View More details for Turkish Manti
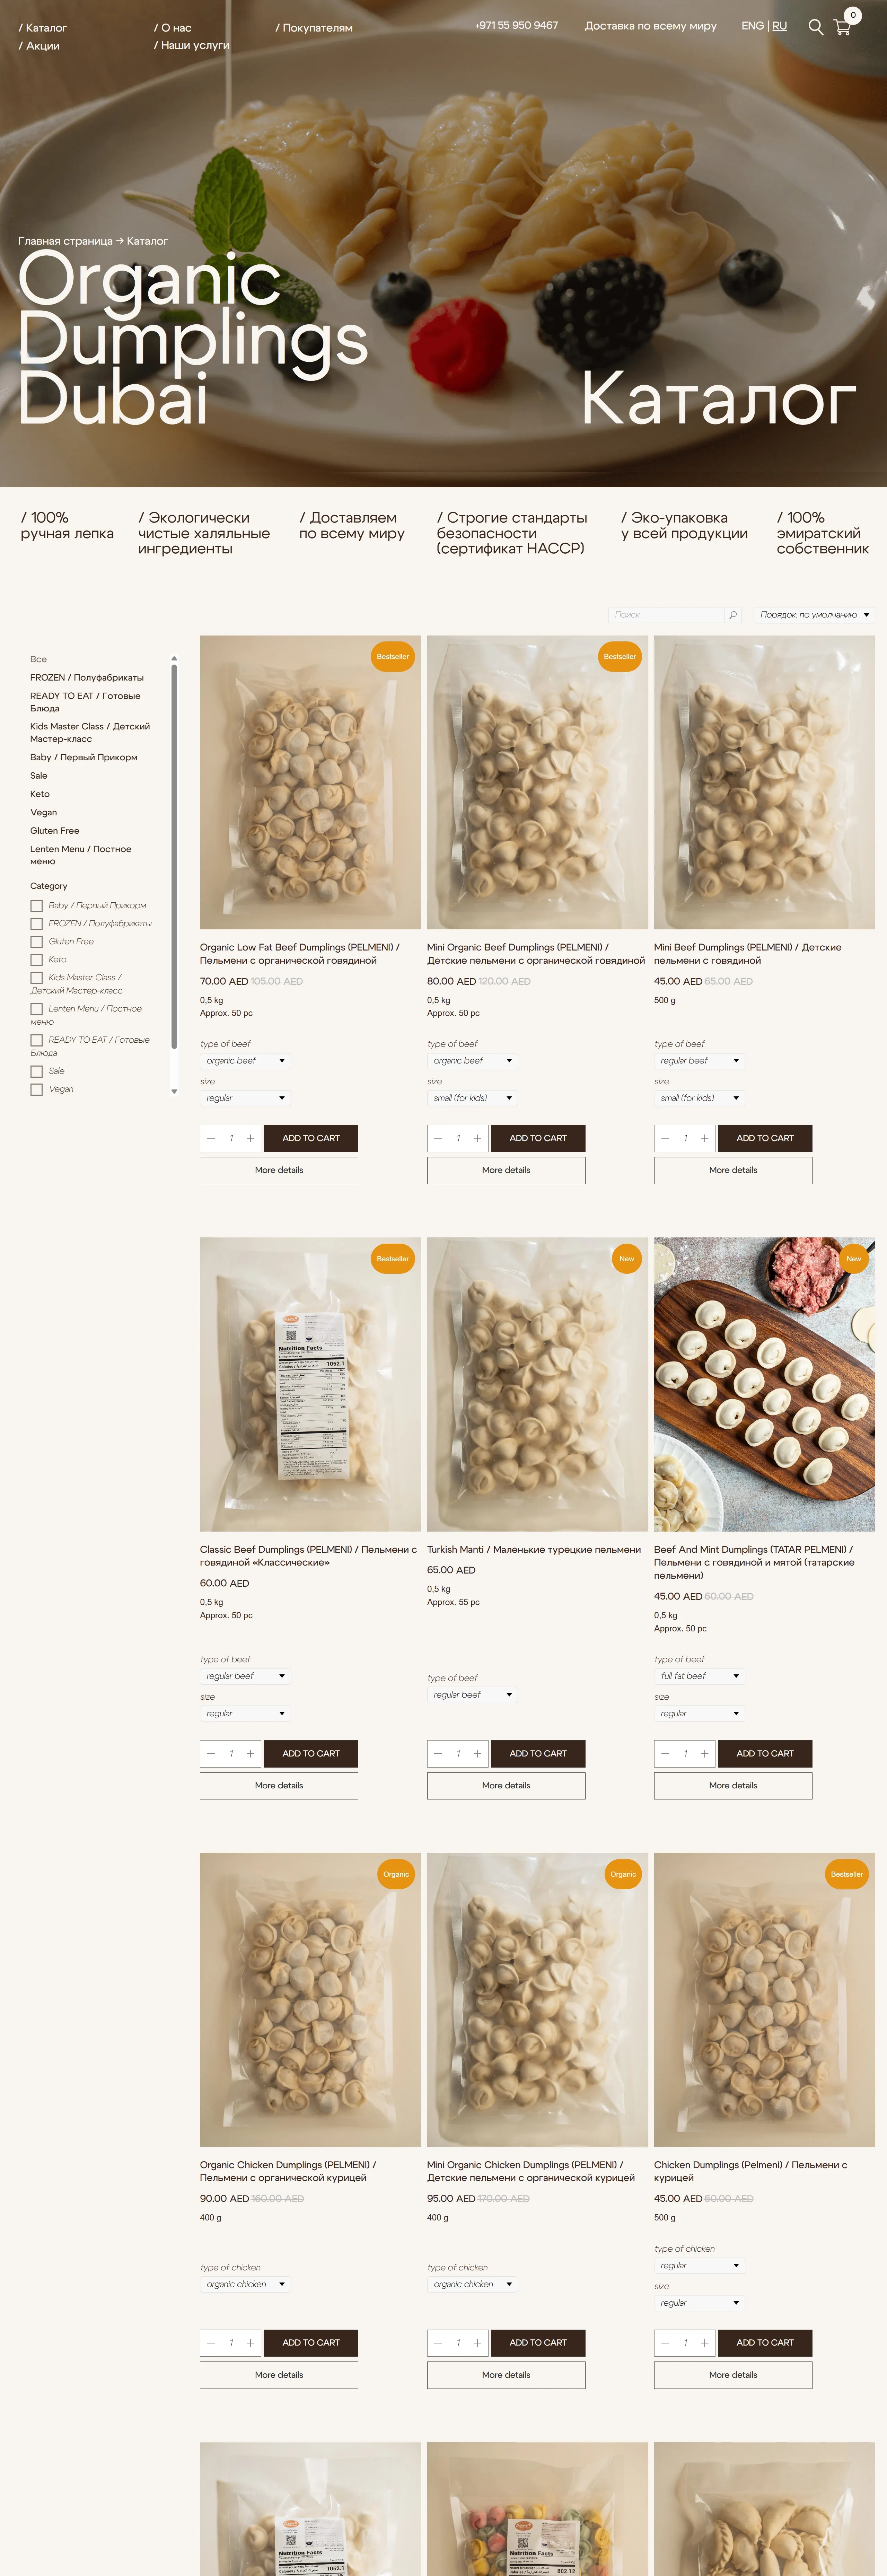 506,1785
